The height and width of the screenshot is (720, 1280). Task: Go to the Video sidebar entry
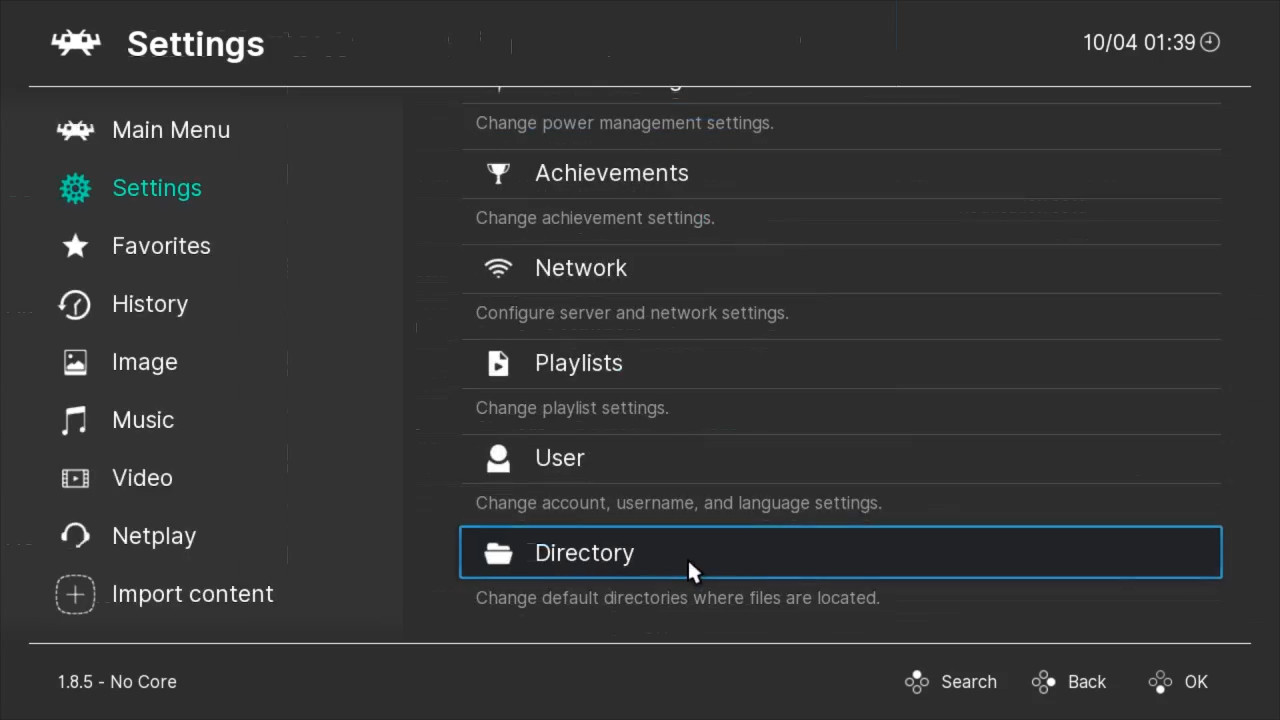point(142,478)
